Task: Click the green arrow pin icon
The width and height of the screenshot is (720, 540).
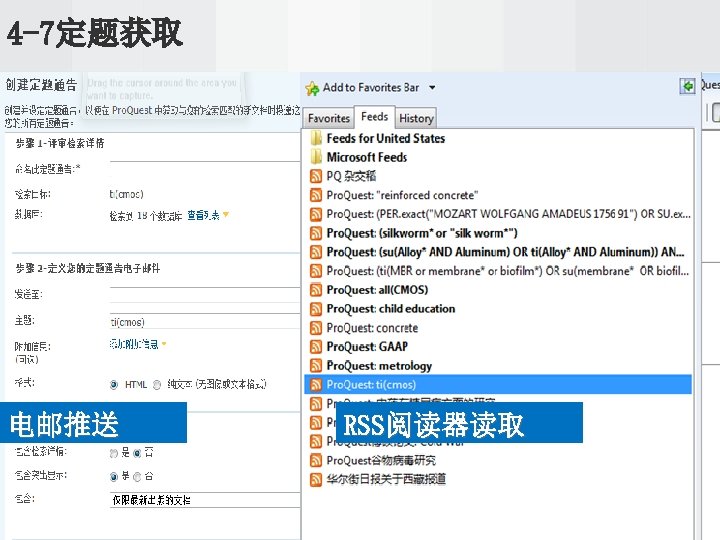Action: 687,86
